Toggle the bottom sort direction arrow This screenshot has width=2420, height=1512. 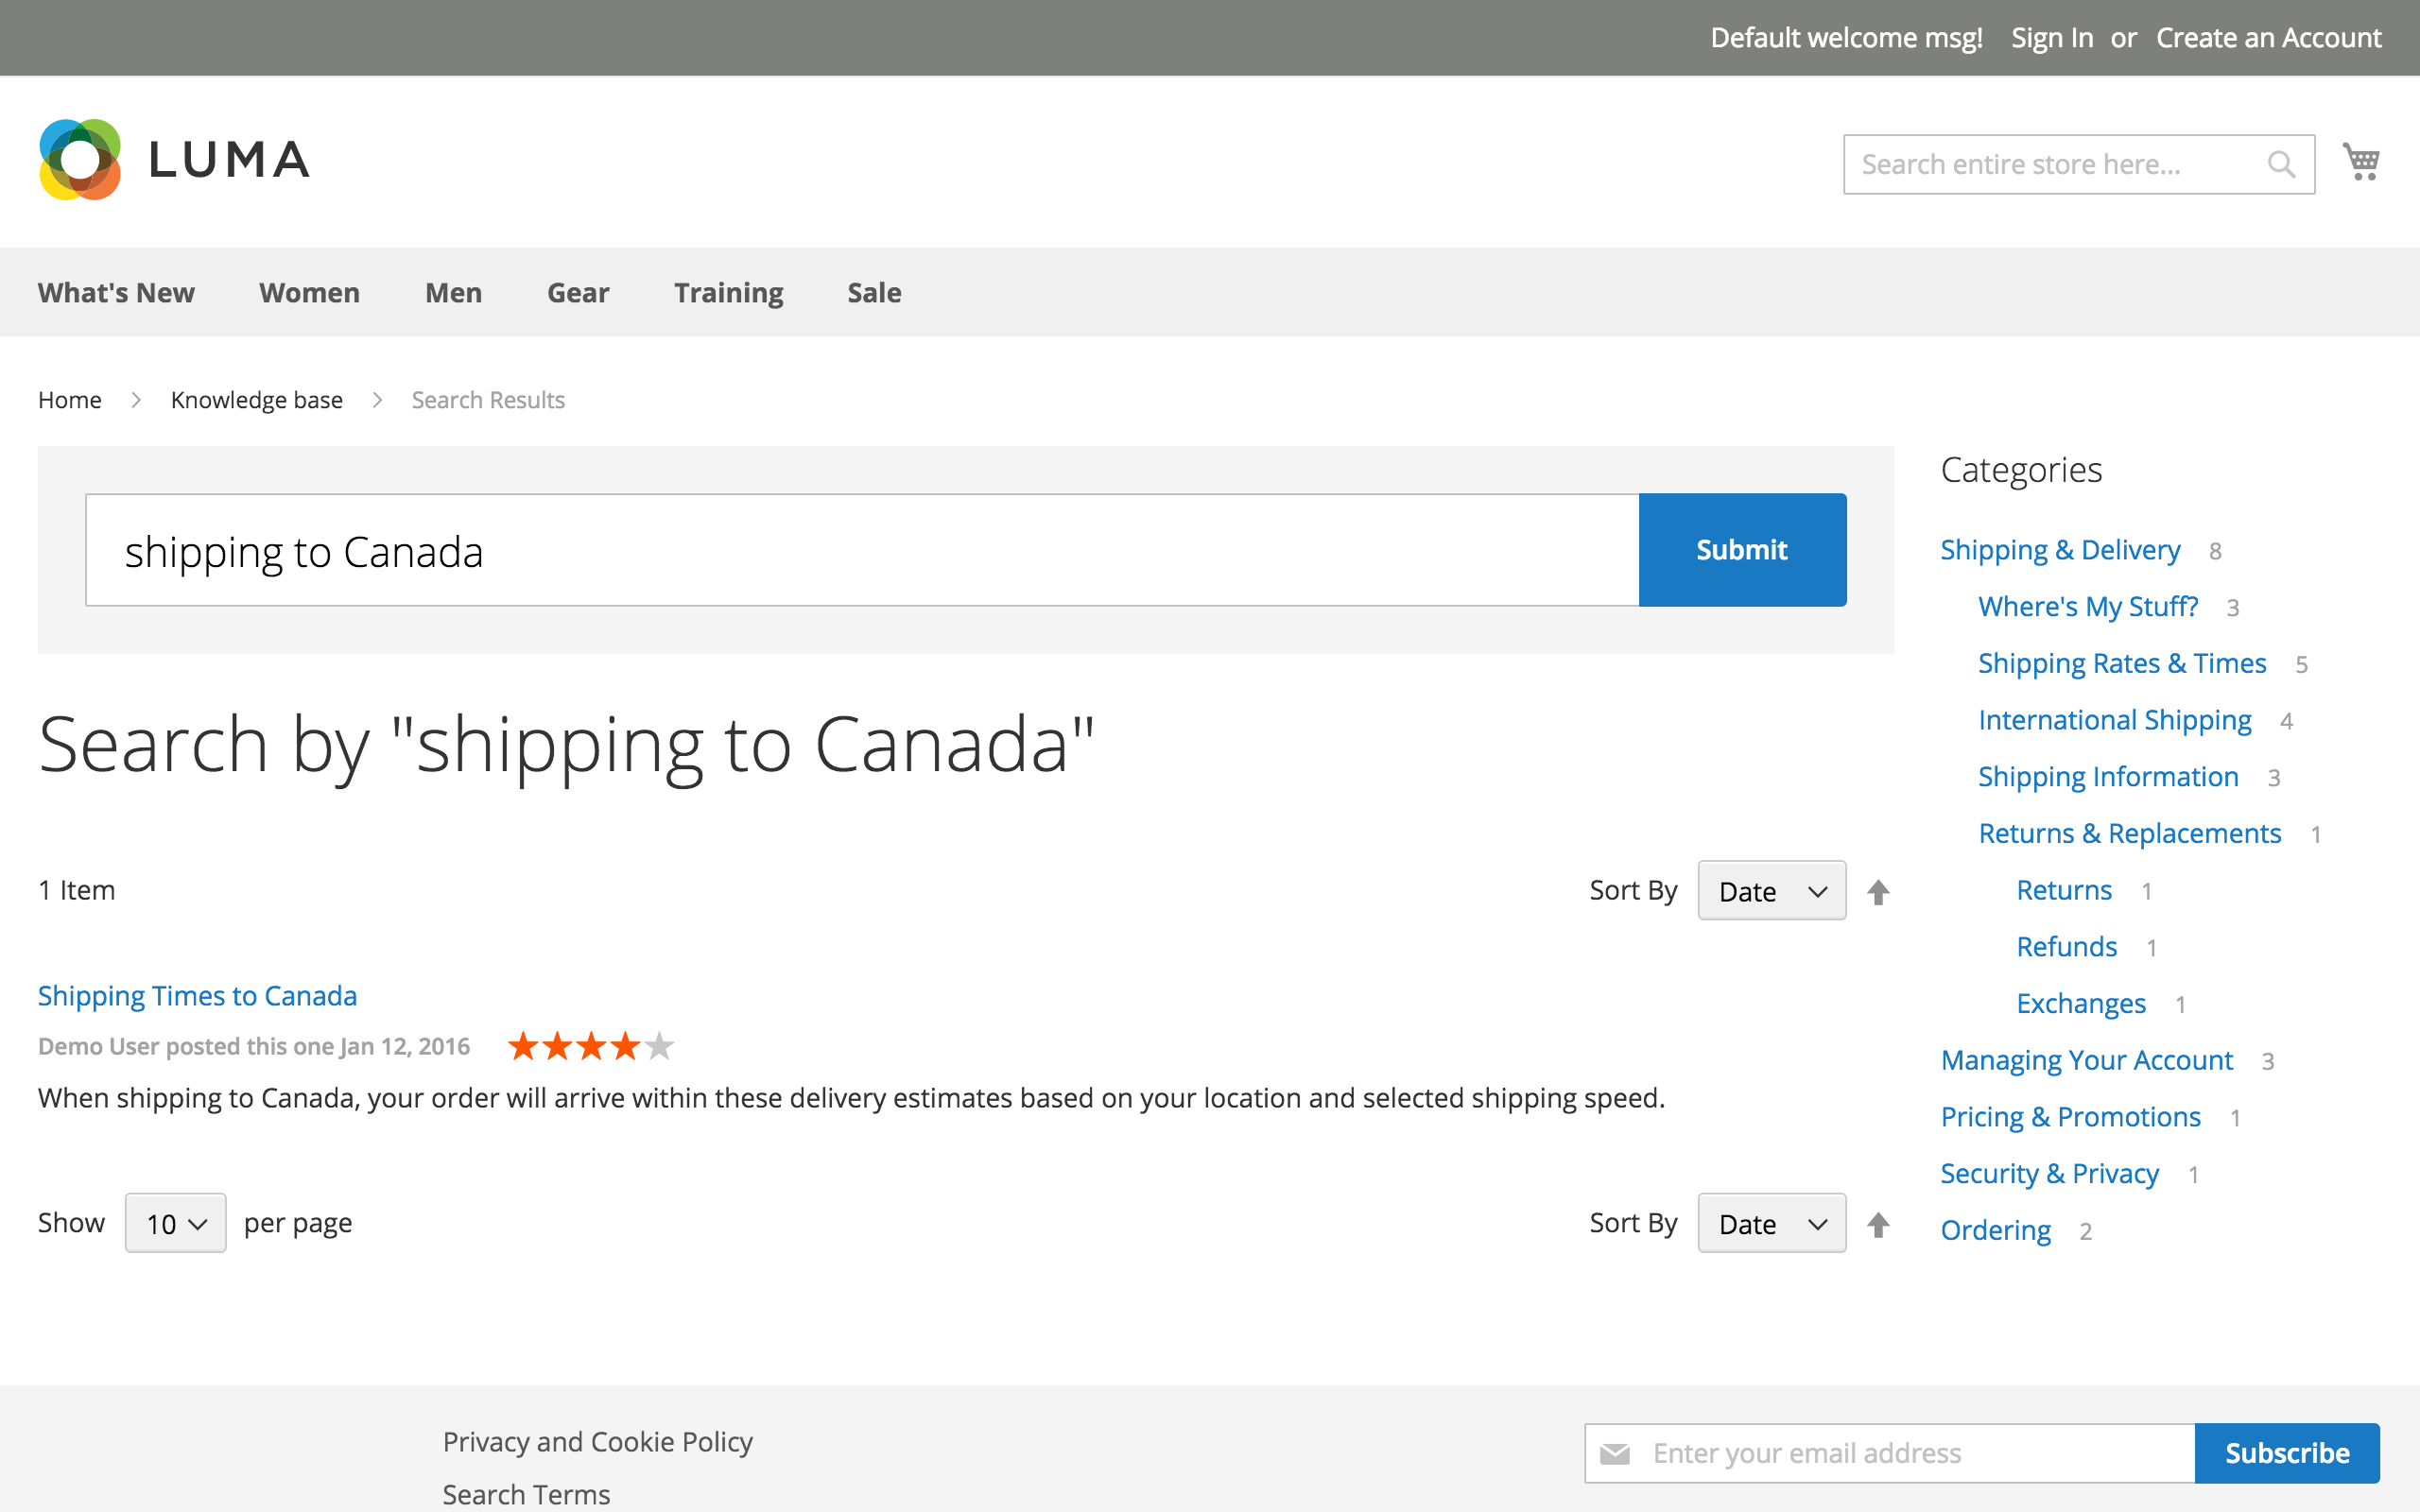point(1878,1223)
